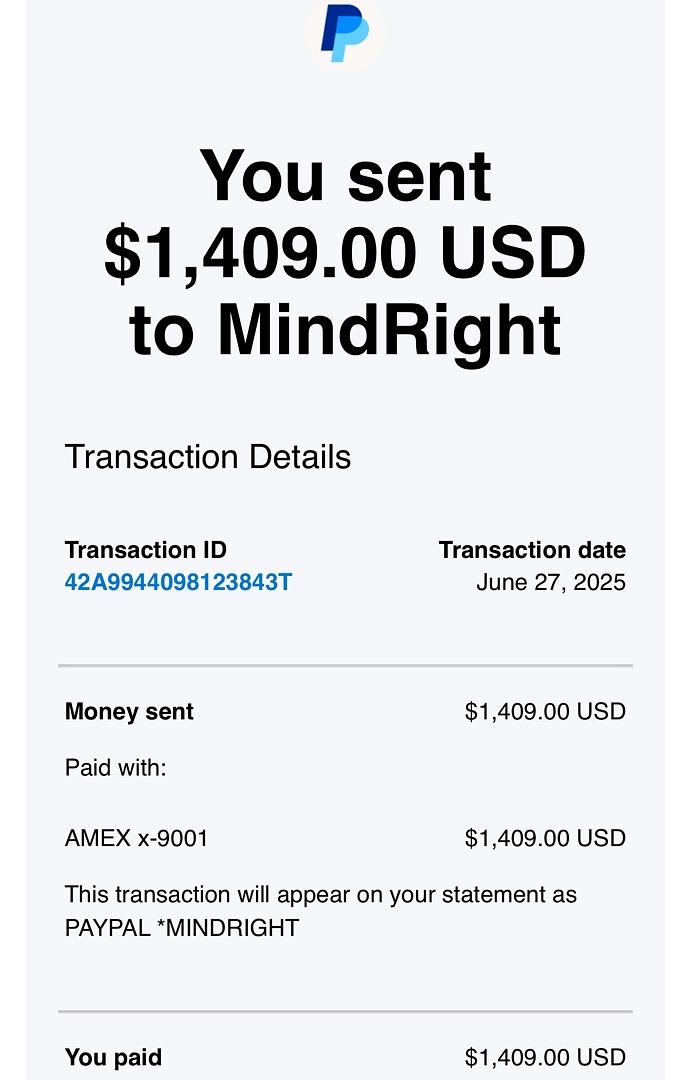
Task: Click the amount beside AMEX x-9001
Action: (545, 838)
